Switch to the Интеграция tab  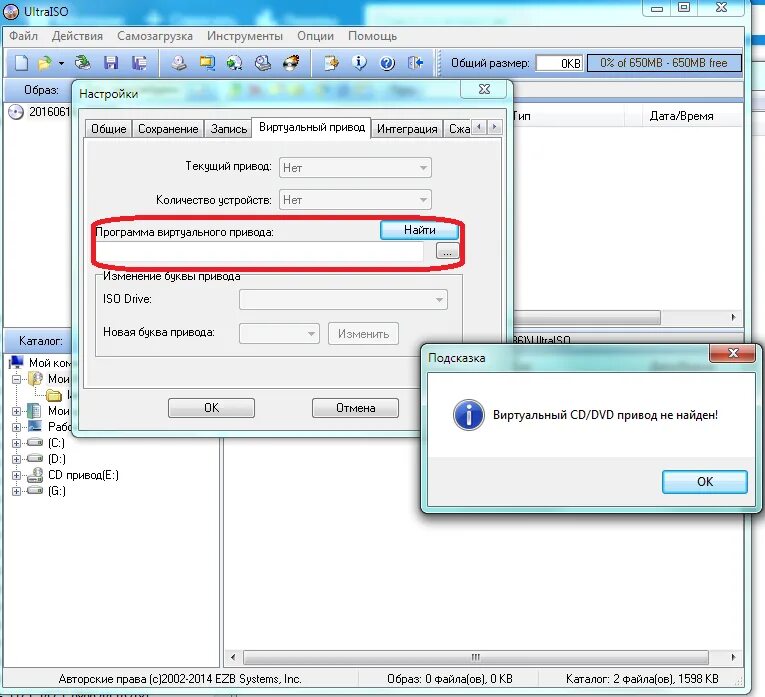pyautogui.click(x=407, y=129)
